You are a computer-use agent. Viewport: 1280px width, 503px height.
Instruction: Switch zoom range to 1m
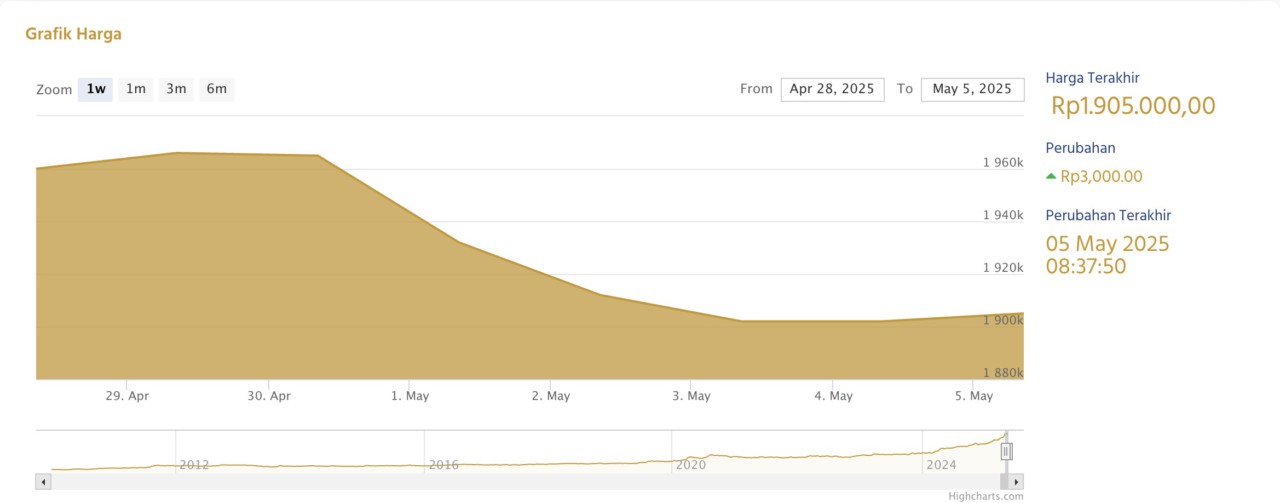pyautogui.click(x=136, y=89)
